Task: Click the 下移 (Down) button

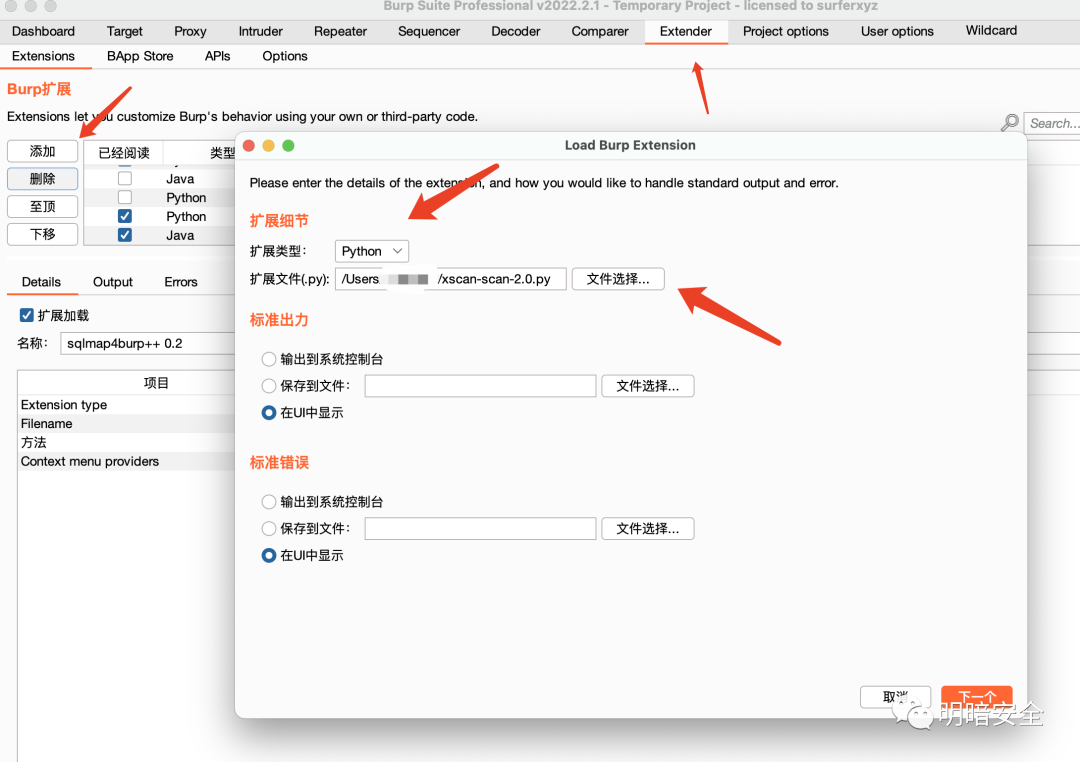Action: click(x=43, y=234)
